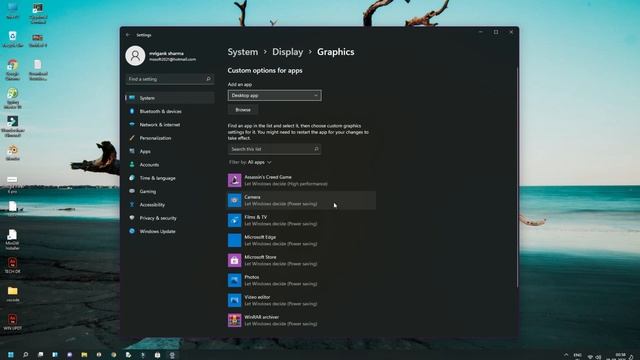Open Google Chrome desktop shortcut
The width and height of the screenshot is (640, 360).
[x=13, y=69]
